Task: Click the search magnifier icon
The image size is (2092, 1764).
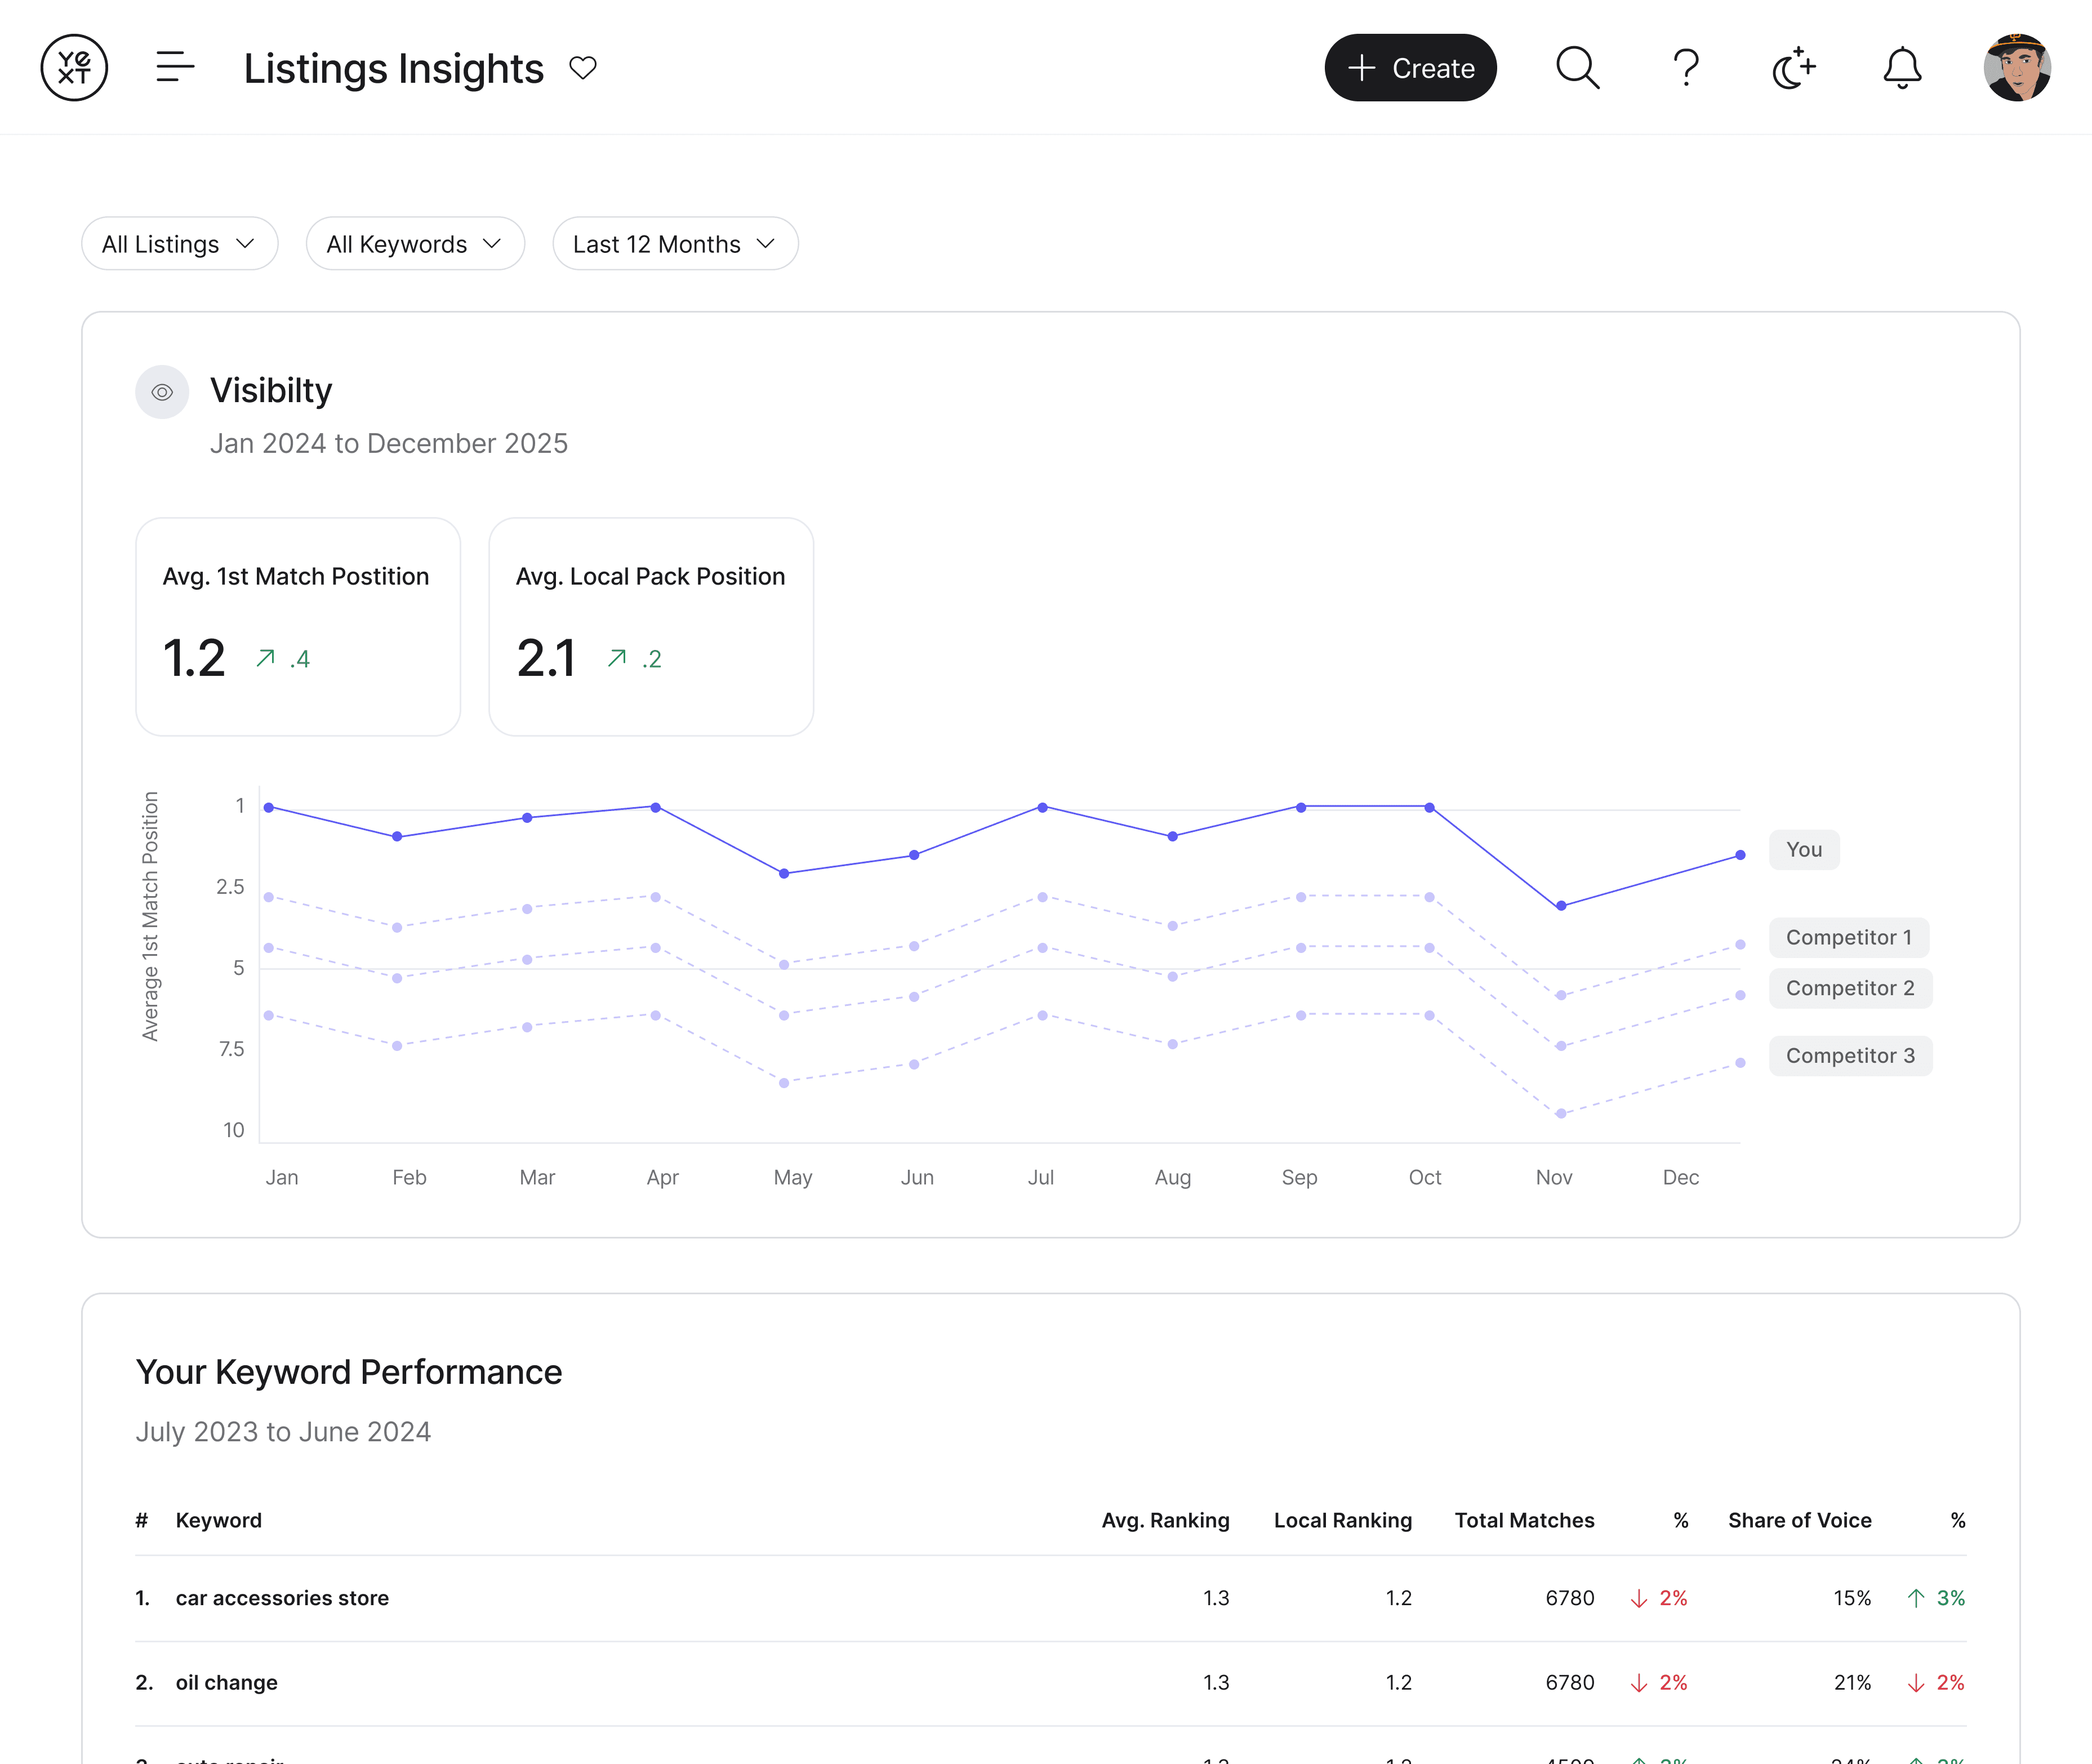Action: (1577, 68)
